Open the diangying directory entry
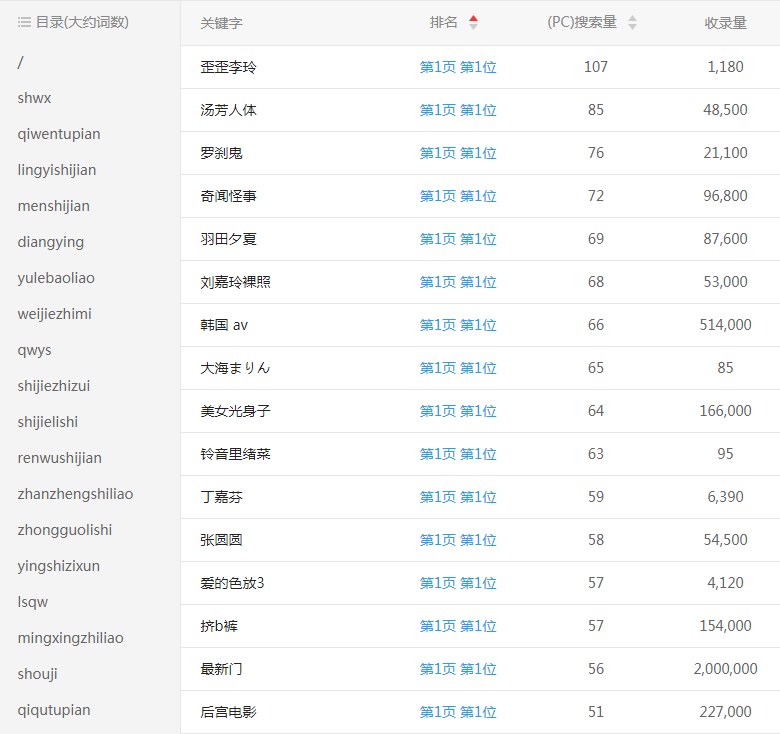The width and height of the screenshot is (780, 734). tap(51, 242)
